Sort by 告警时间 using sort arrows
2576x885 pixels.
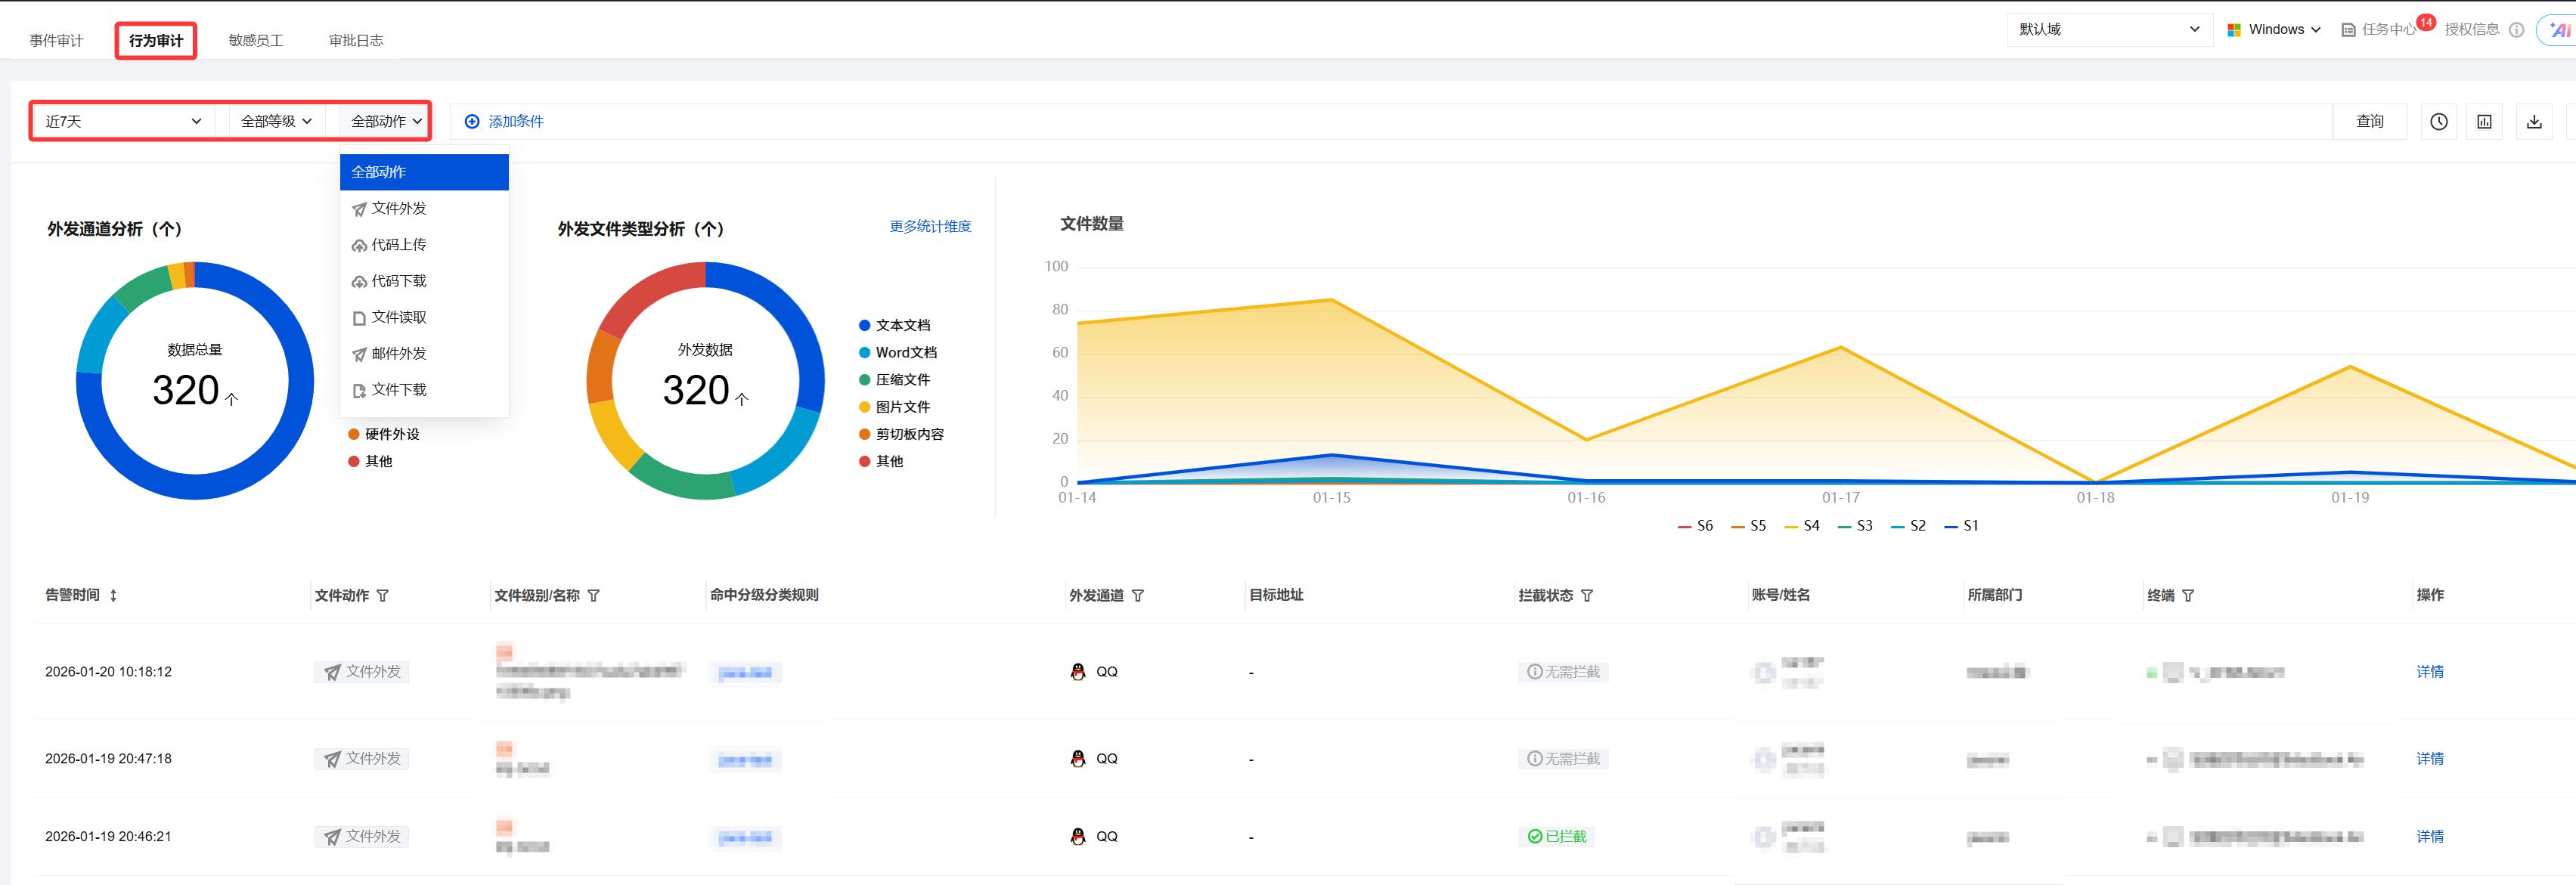pos(113,596)
